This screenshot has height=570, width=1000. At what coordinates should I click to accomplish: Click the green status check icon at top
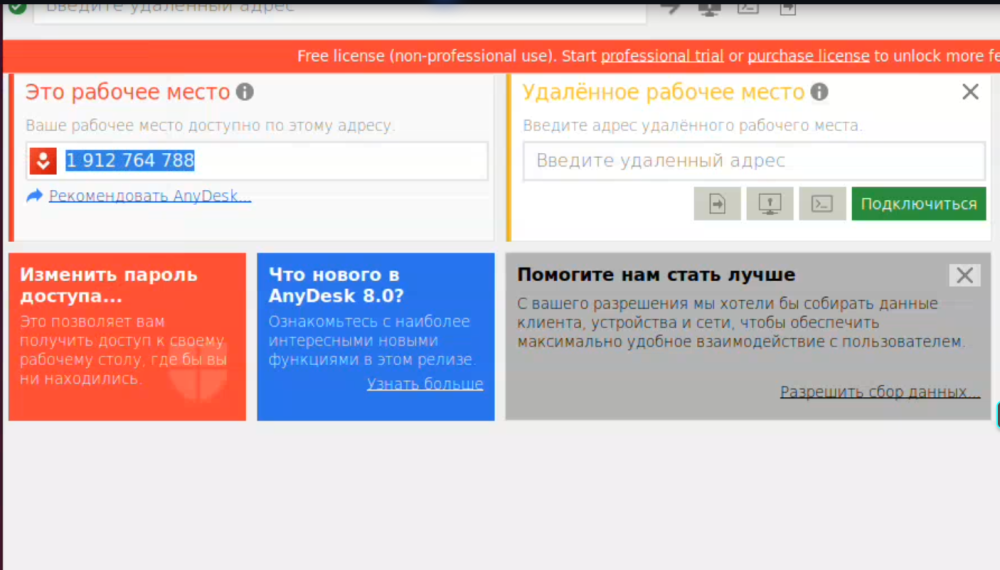tap(18, 7)
